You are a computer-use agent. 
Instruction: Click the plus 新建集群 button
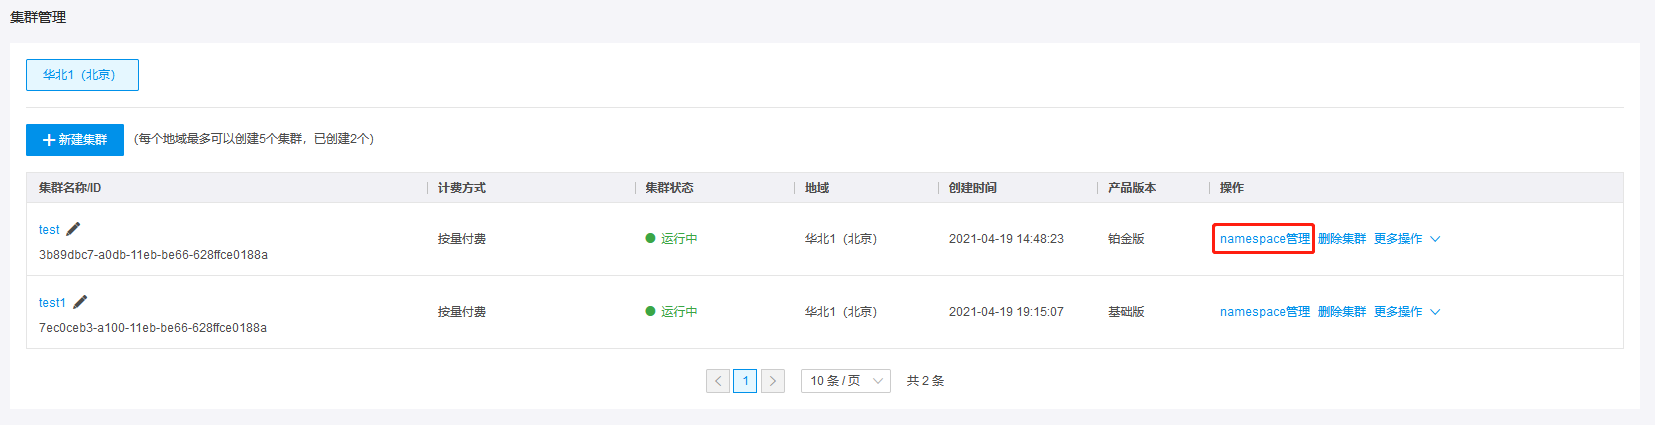coord(75,140)
